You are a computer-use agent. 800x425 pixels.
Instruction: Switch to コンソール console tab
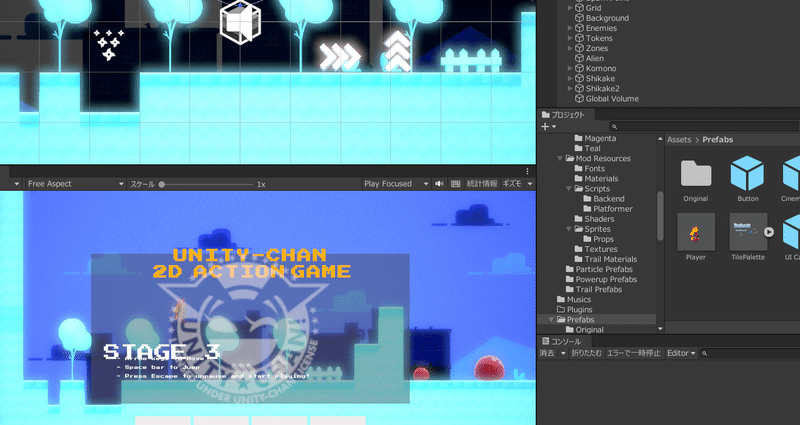[x=561, y=341]
